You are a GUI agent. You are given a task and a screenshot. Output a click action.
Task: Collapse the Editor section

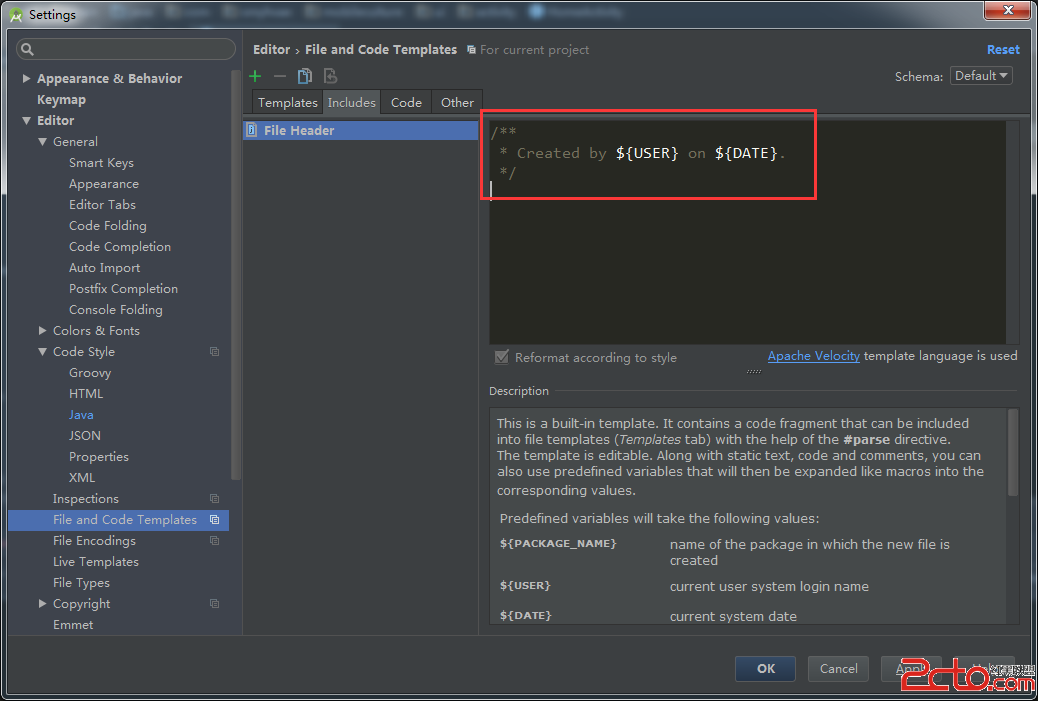pyautogui.click(x=26, y=120)
